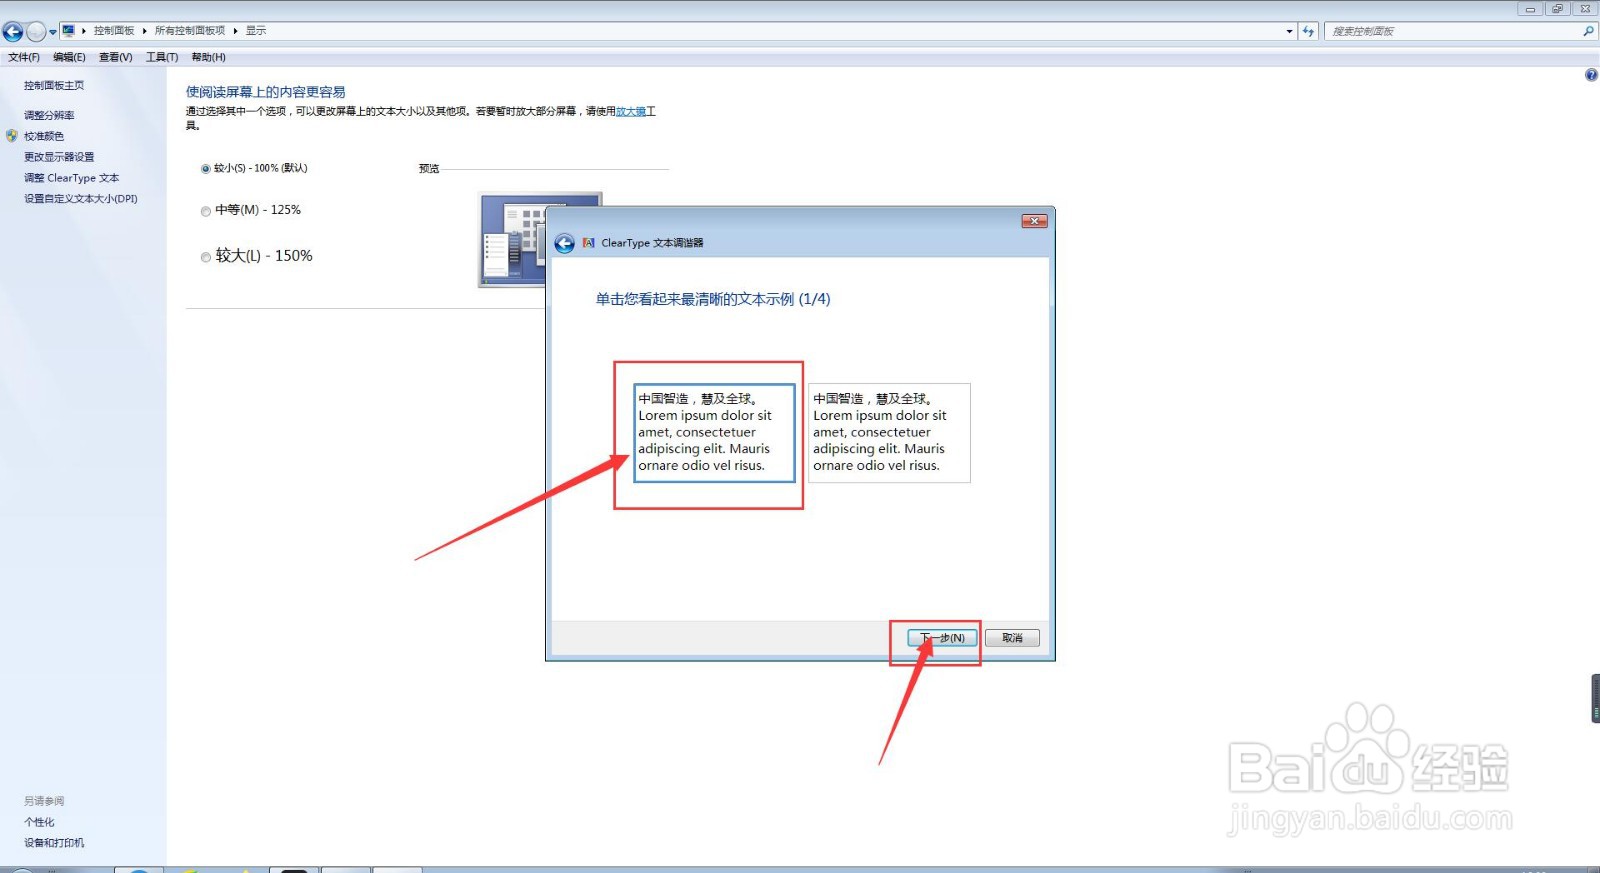The width and height of the screenshot is (1600, 873).
Task: Select 较小(S) - 100% radio button
Action: point(206,169)
